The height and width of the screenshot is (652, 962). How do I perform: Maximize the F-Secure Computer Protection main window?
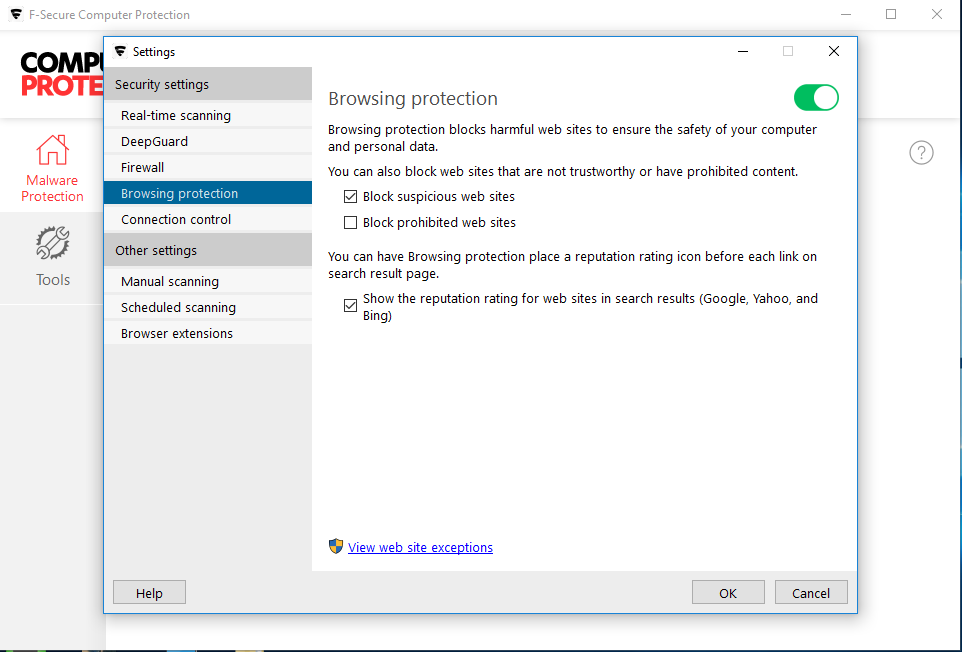pyautogui.click(x=891, y=14)
